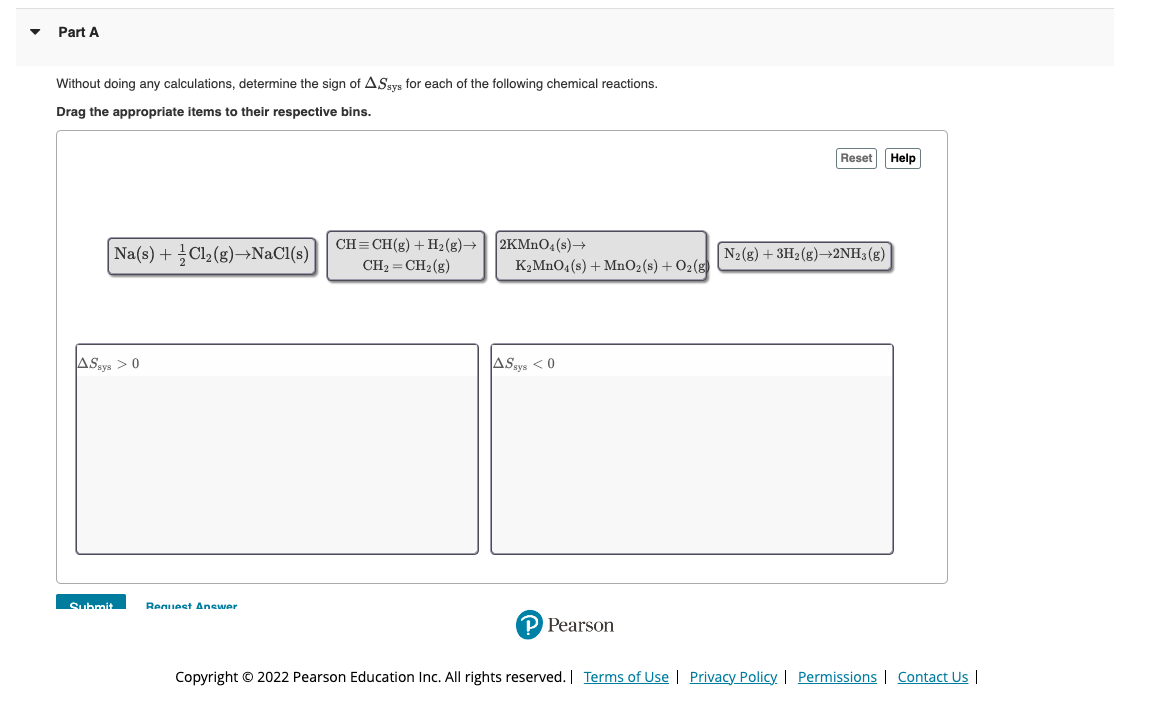Click inside the ΔSsys < 0 bin

click(x=691, y=460)
